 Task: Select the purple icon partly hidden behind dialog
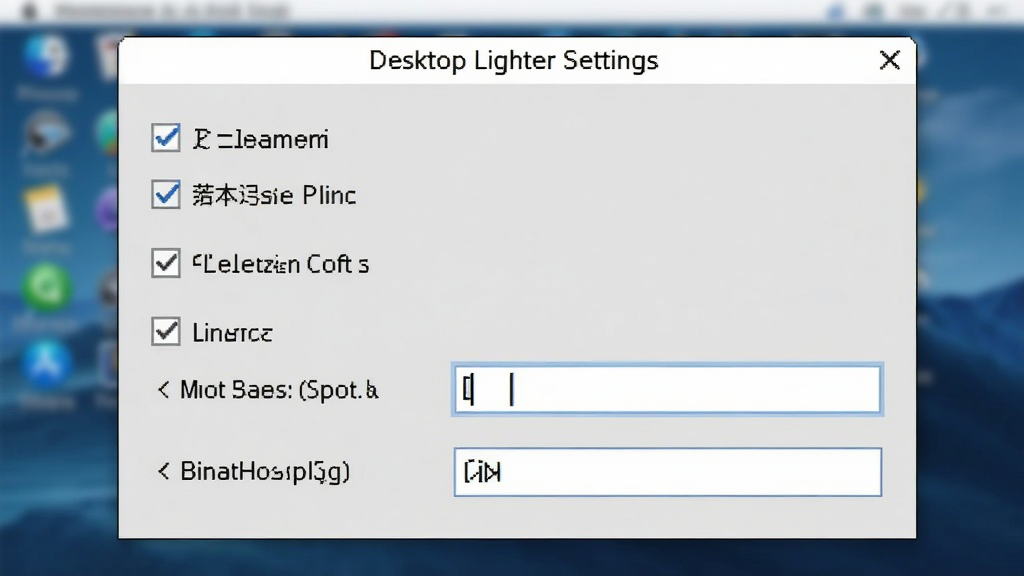[x=108, y=210]
